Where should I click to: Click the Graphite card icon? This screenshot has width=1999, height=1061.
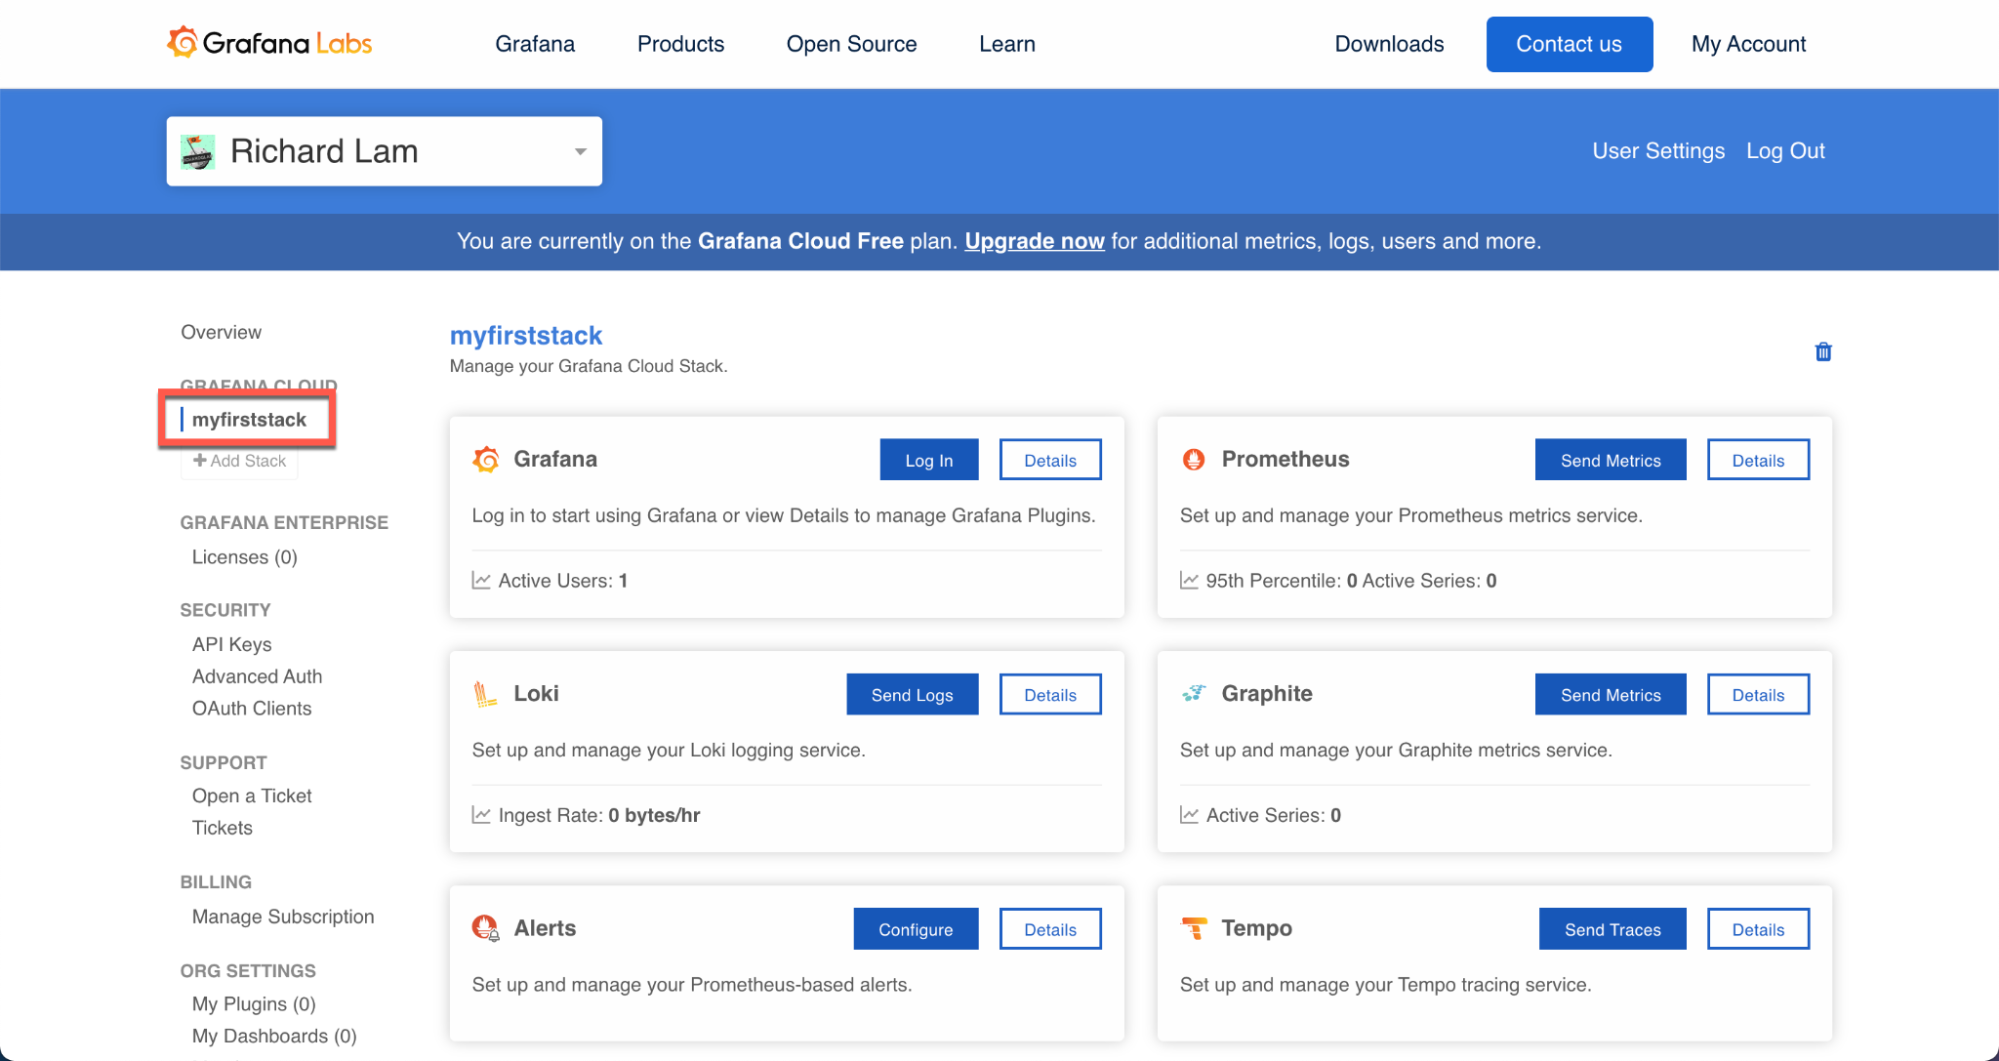coord(1193,694)
